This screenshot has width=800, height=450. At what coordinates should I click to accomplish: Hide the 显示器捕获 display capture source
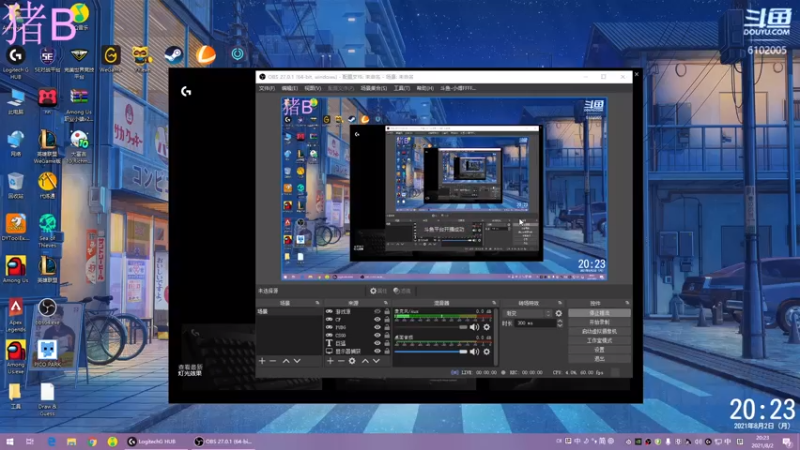(378, 351)
